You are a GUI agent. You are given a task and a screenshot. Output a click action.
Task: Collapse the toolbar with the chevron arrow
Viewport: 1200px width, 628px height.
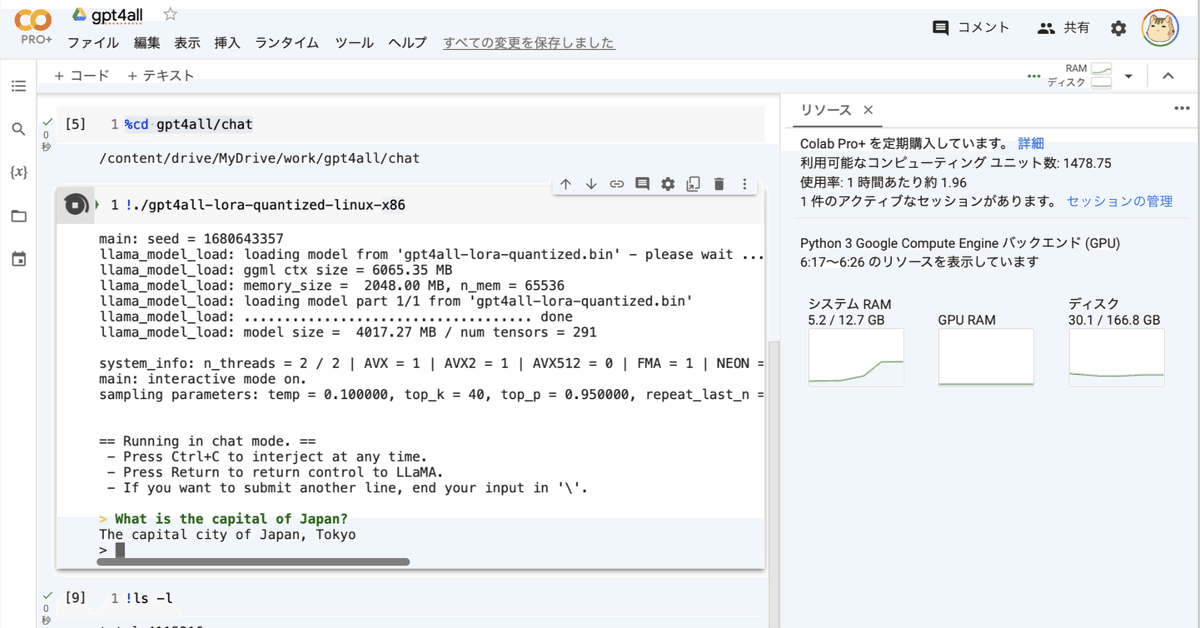coord(1168,75)
